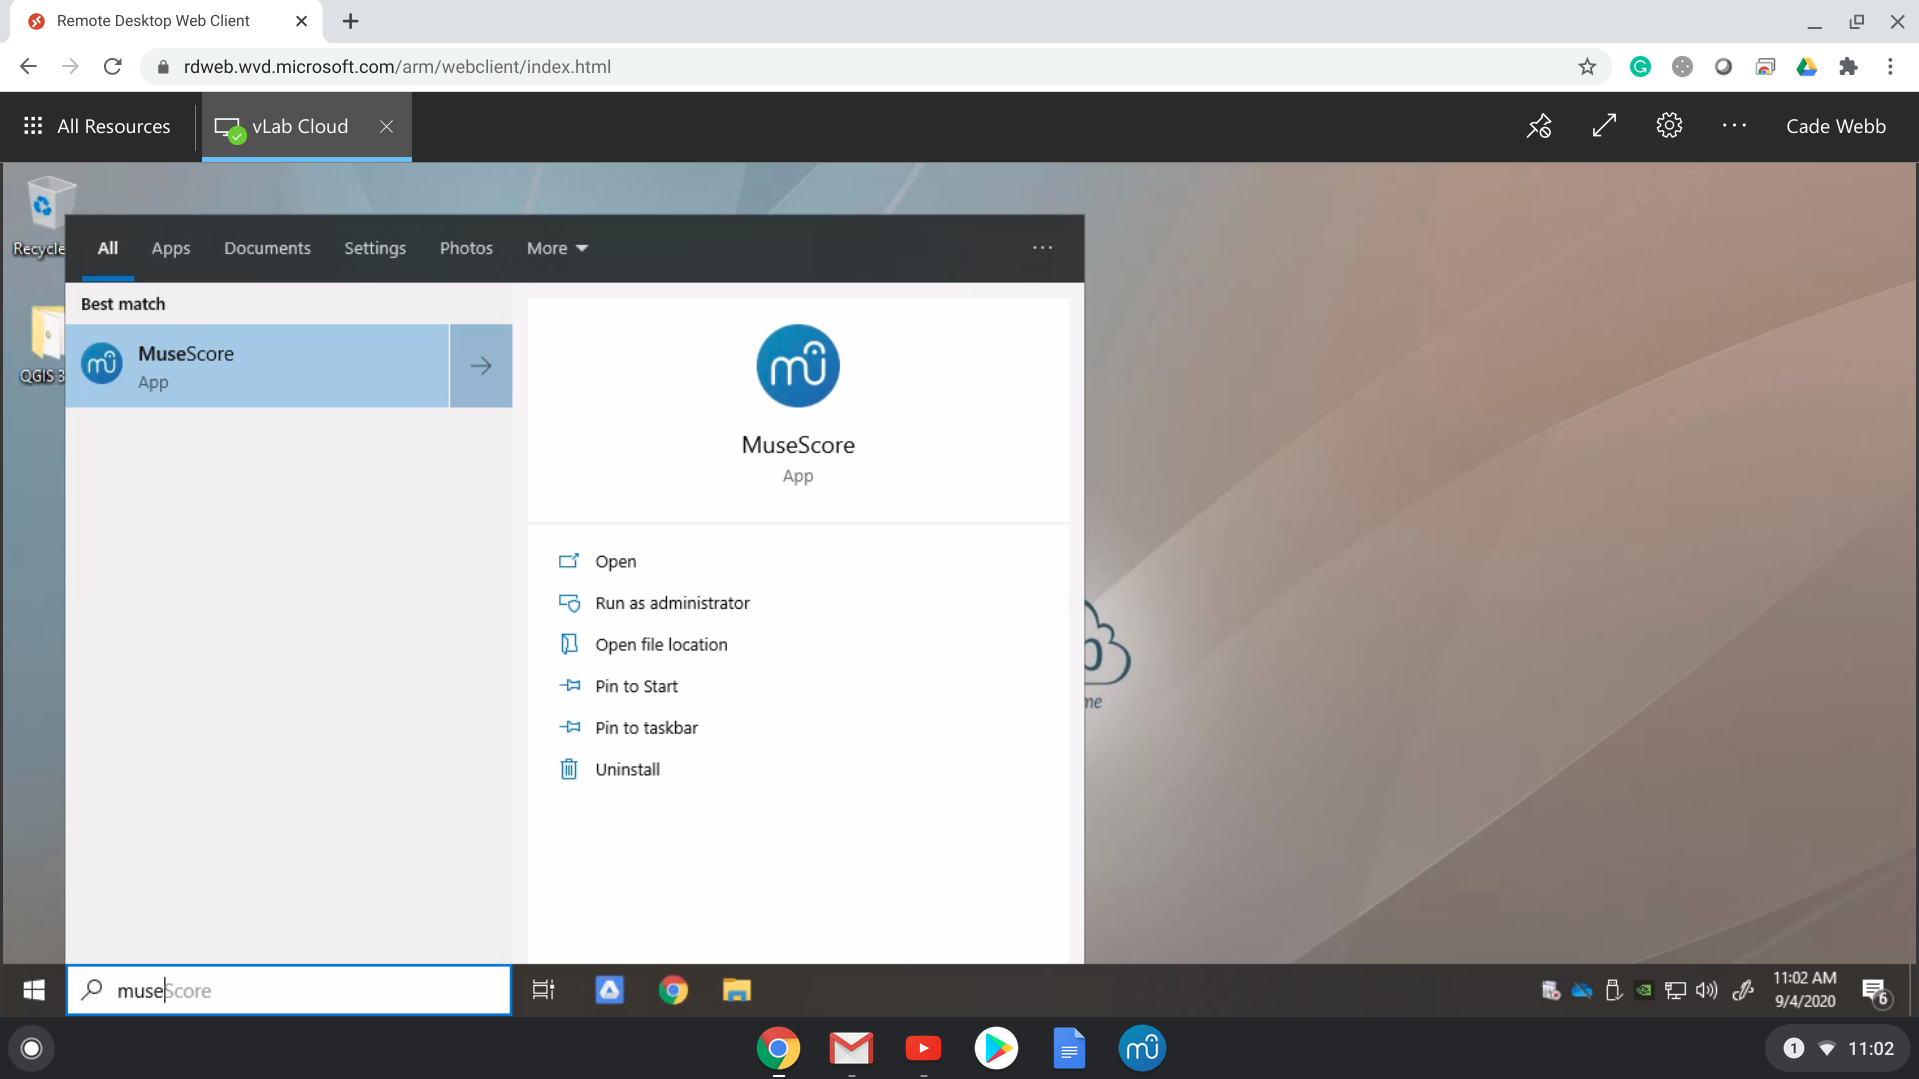Click the large MuseScore app icon
The height and width of the screenshot is (1079, 1919).
click(798, 366)
